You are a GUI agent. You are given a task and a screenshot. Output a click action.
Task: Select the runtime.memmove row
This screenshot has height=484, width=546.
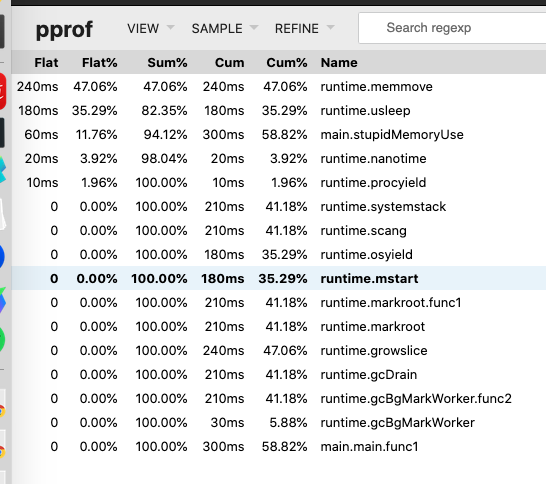pyautogui.click(x=279, y=86)
